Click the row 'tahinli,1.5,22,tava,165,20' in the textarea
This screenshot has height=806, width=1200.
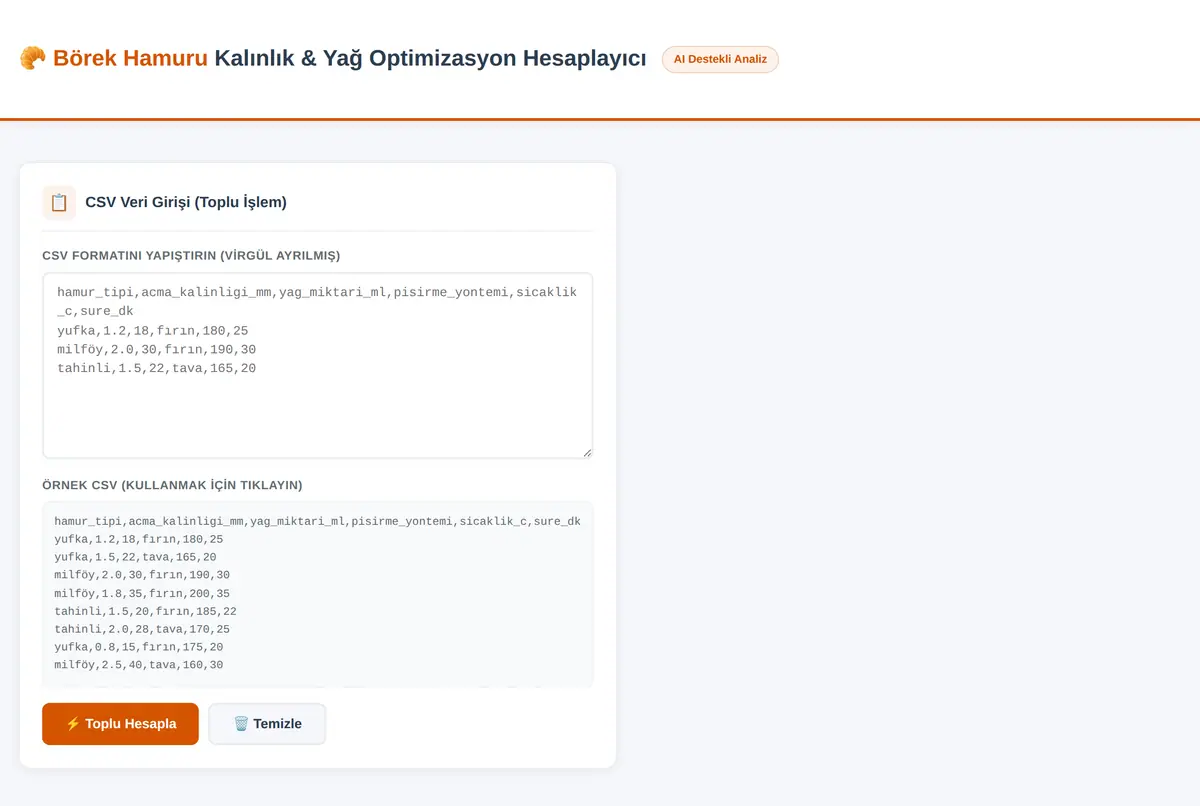pyautogui.click(x=157, y=368)
